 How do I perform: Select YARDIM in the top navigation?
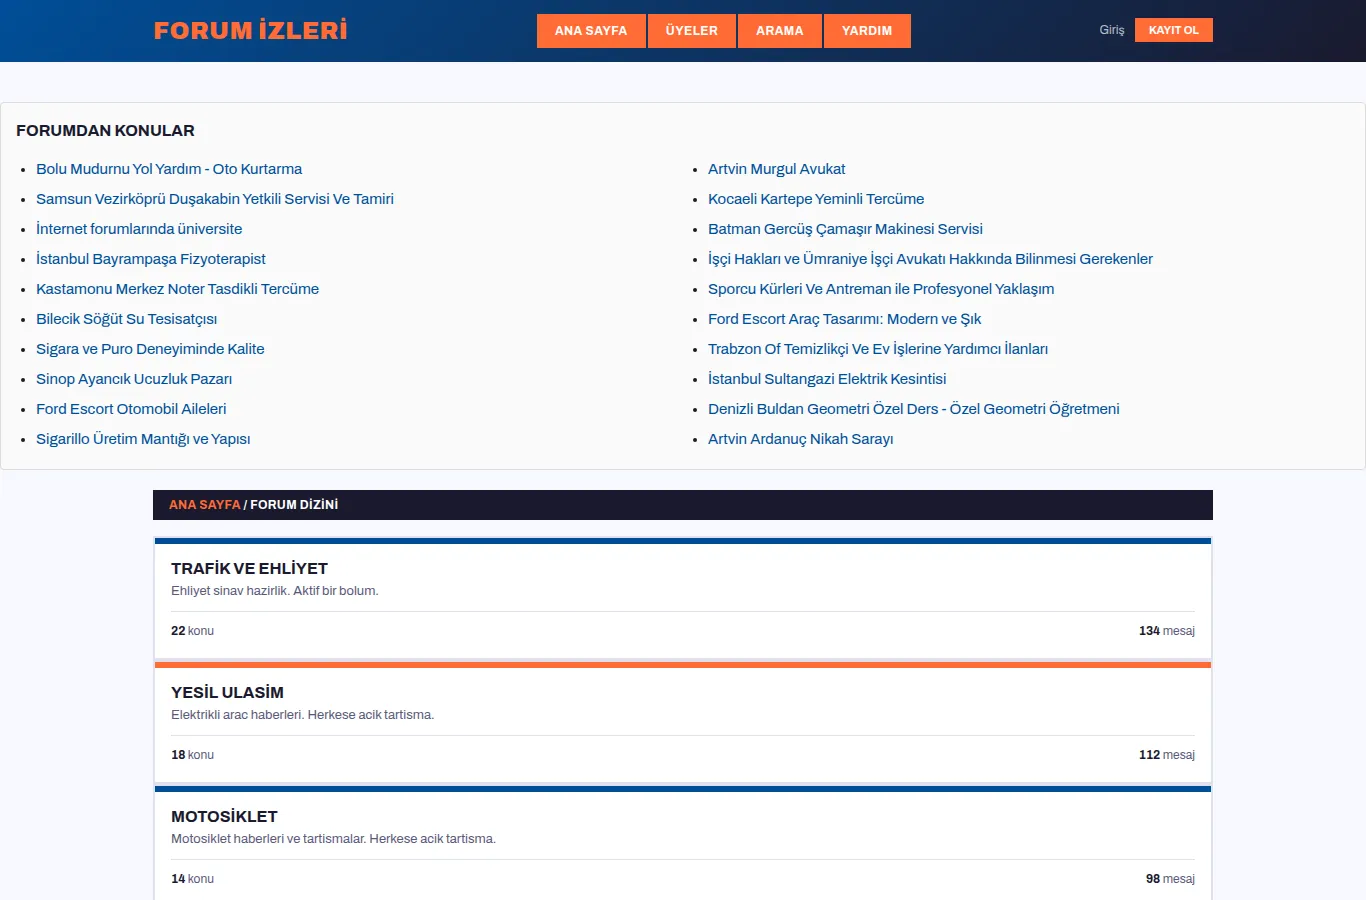pos(867,31)
